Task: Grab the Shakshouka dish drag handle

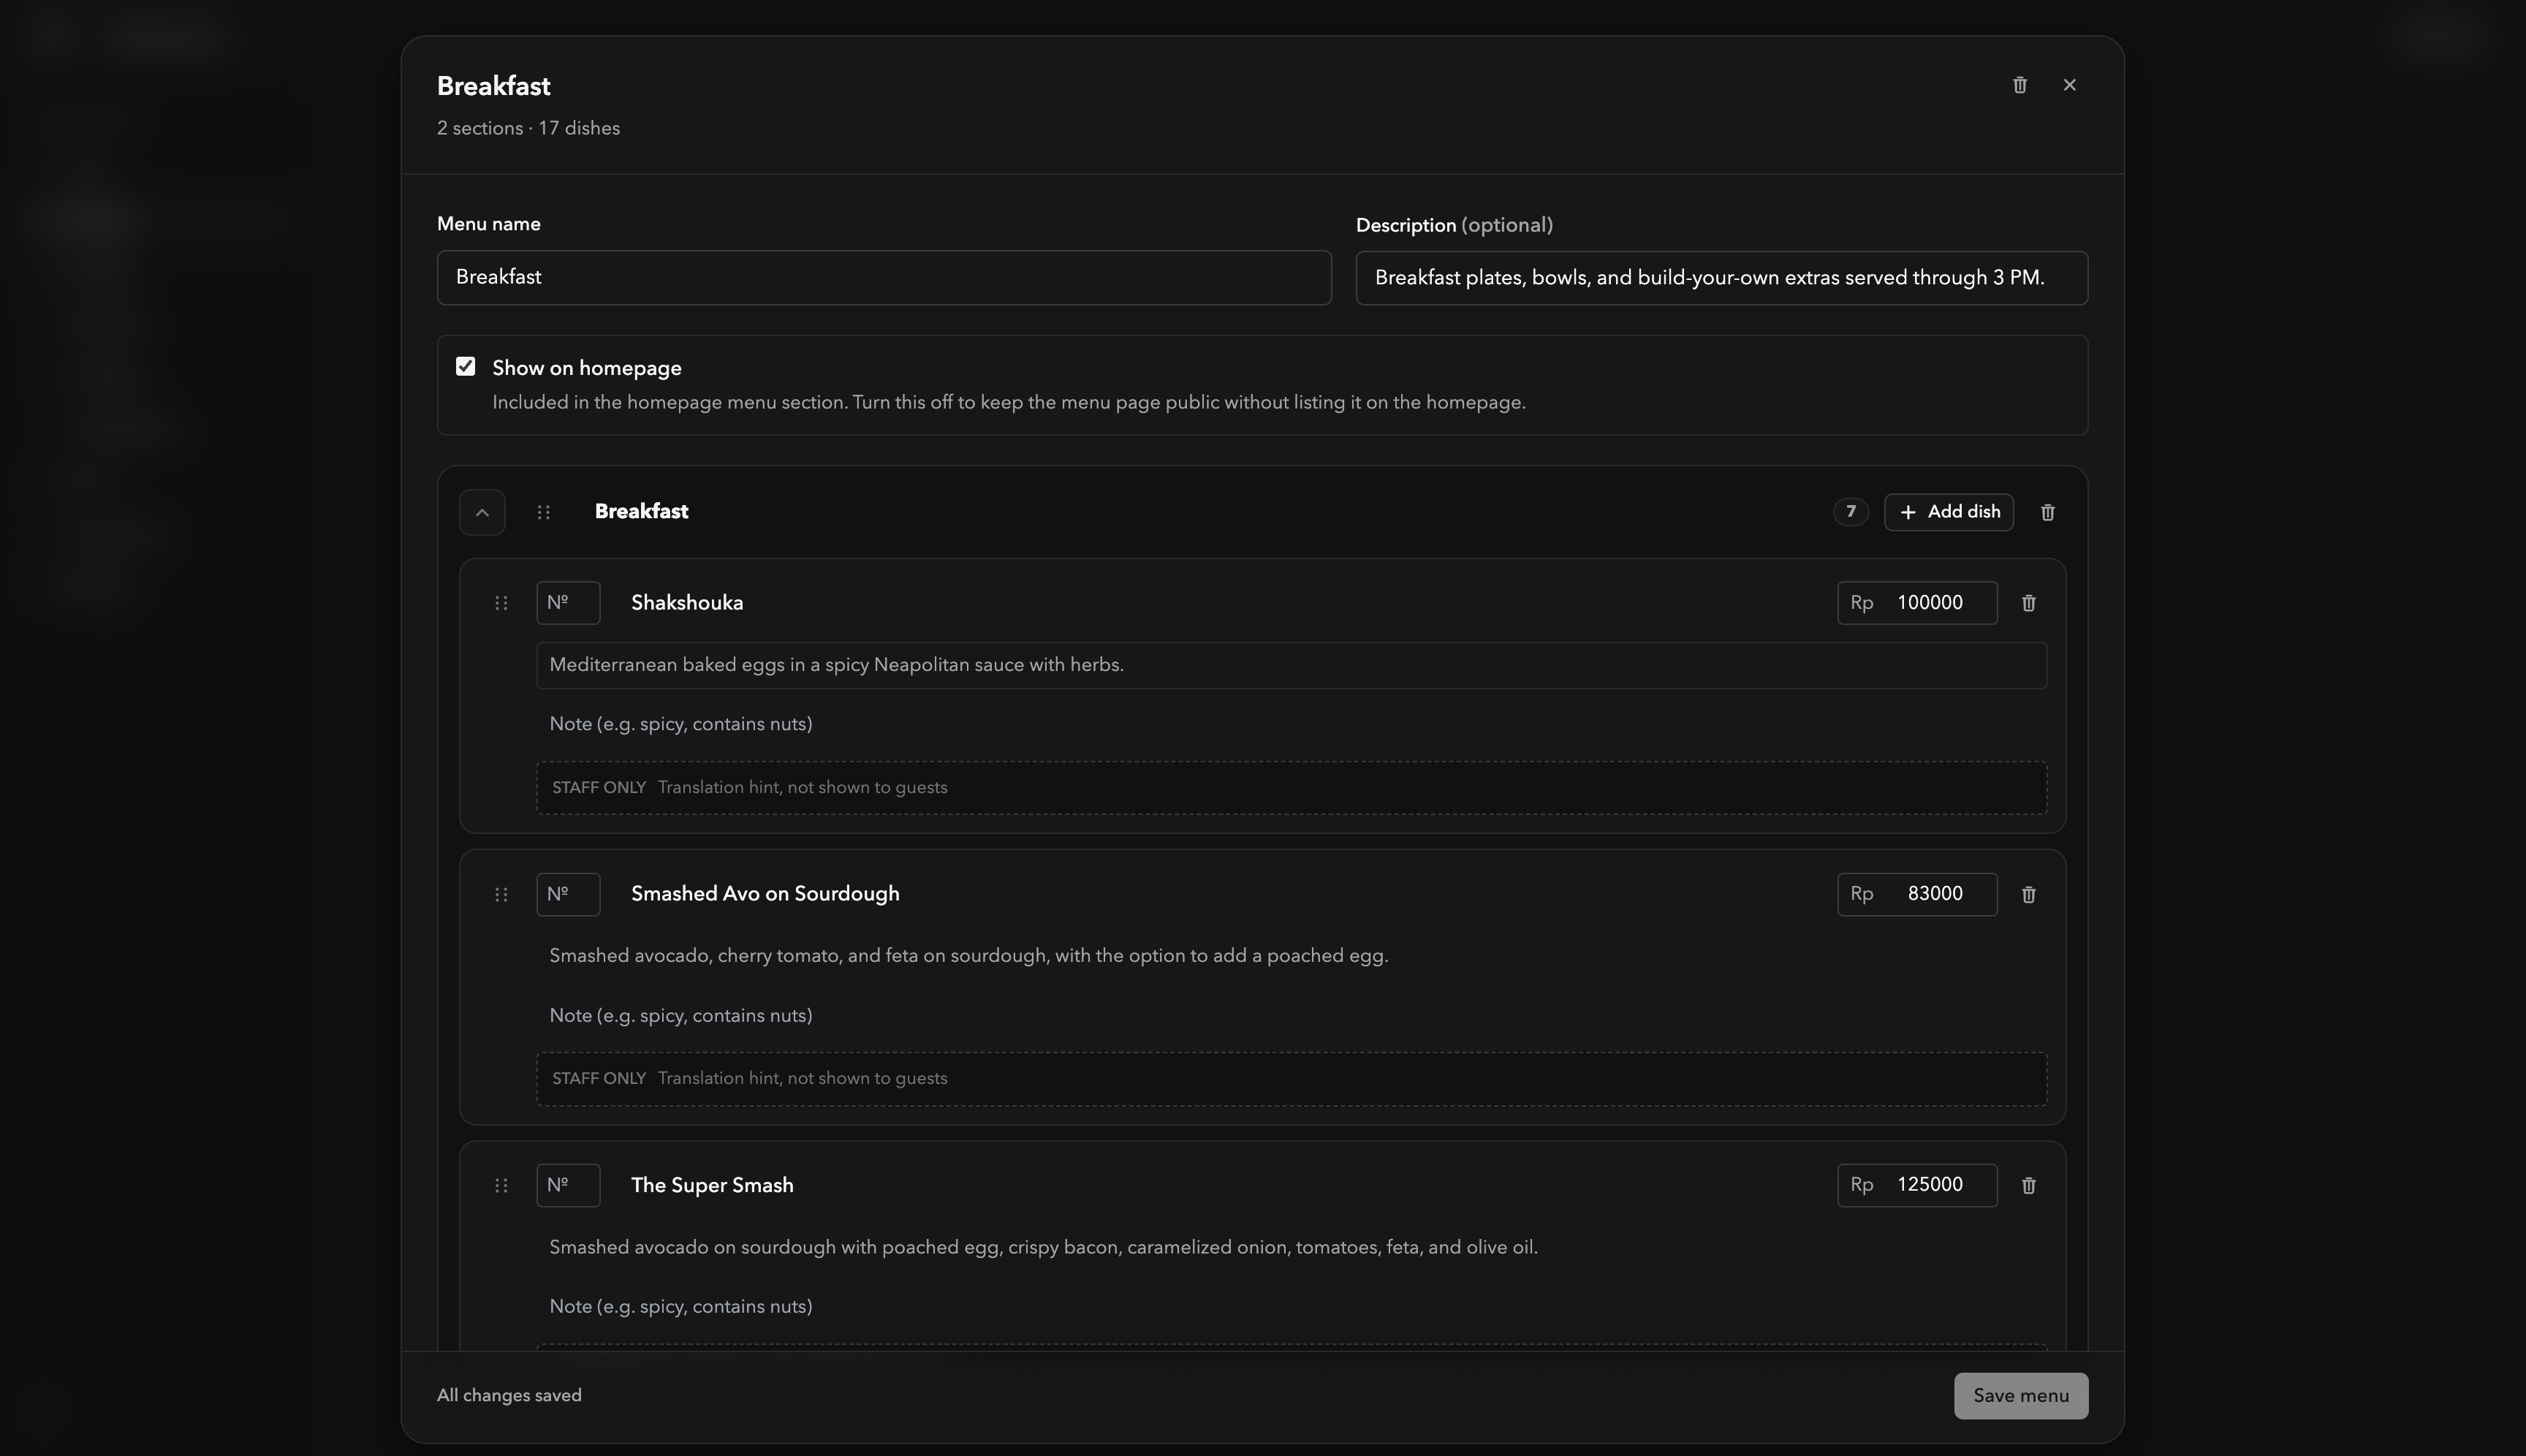Action: pyautogui.click(x=501, y=603)
